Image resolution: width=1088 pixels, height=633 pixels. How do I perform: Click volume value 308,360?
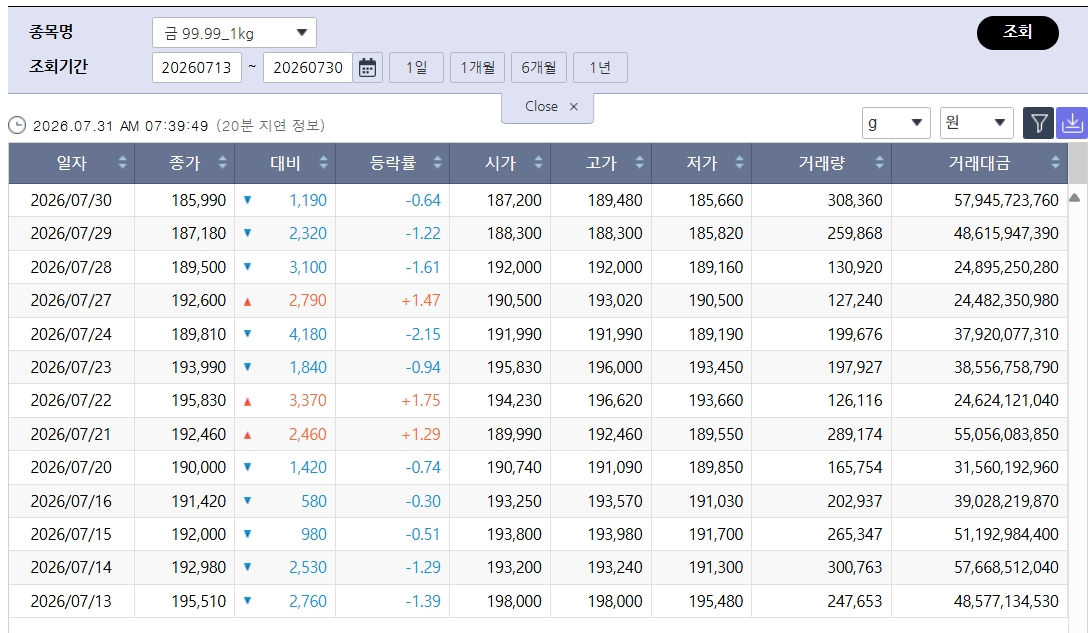point(855,200)
